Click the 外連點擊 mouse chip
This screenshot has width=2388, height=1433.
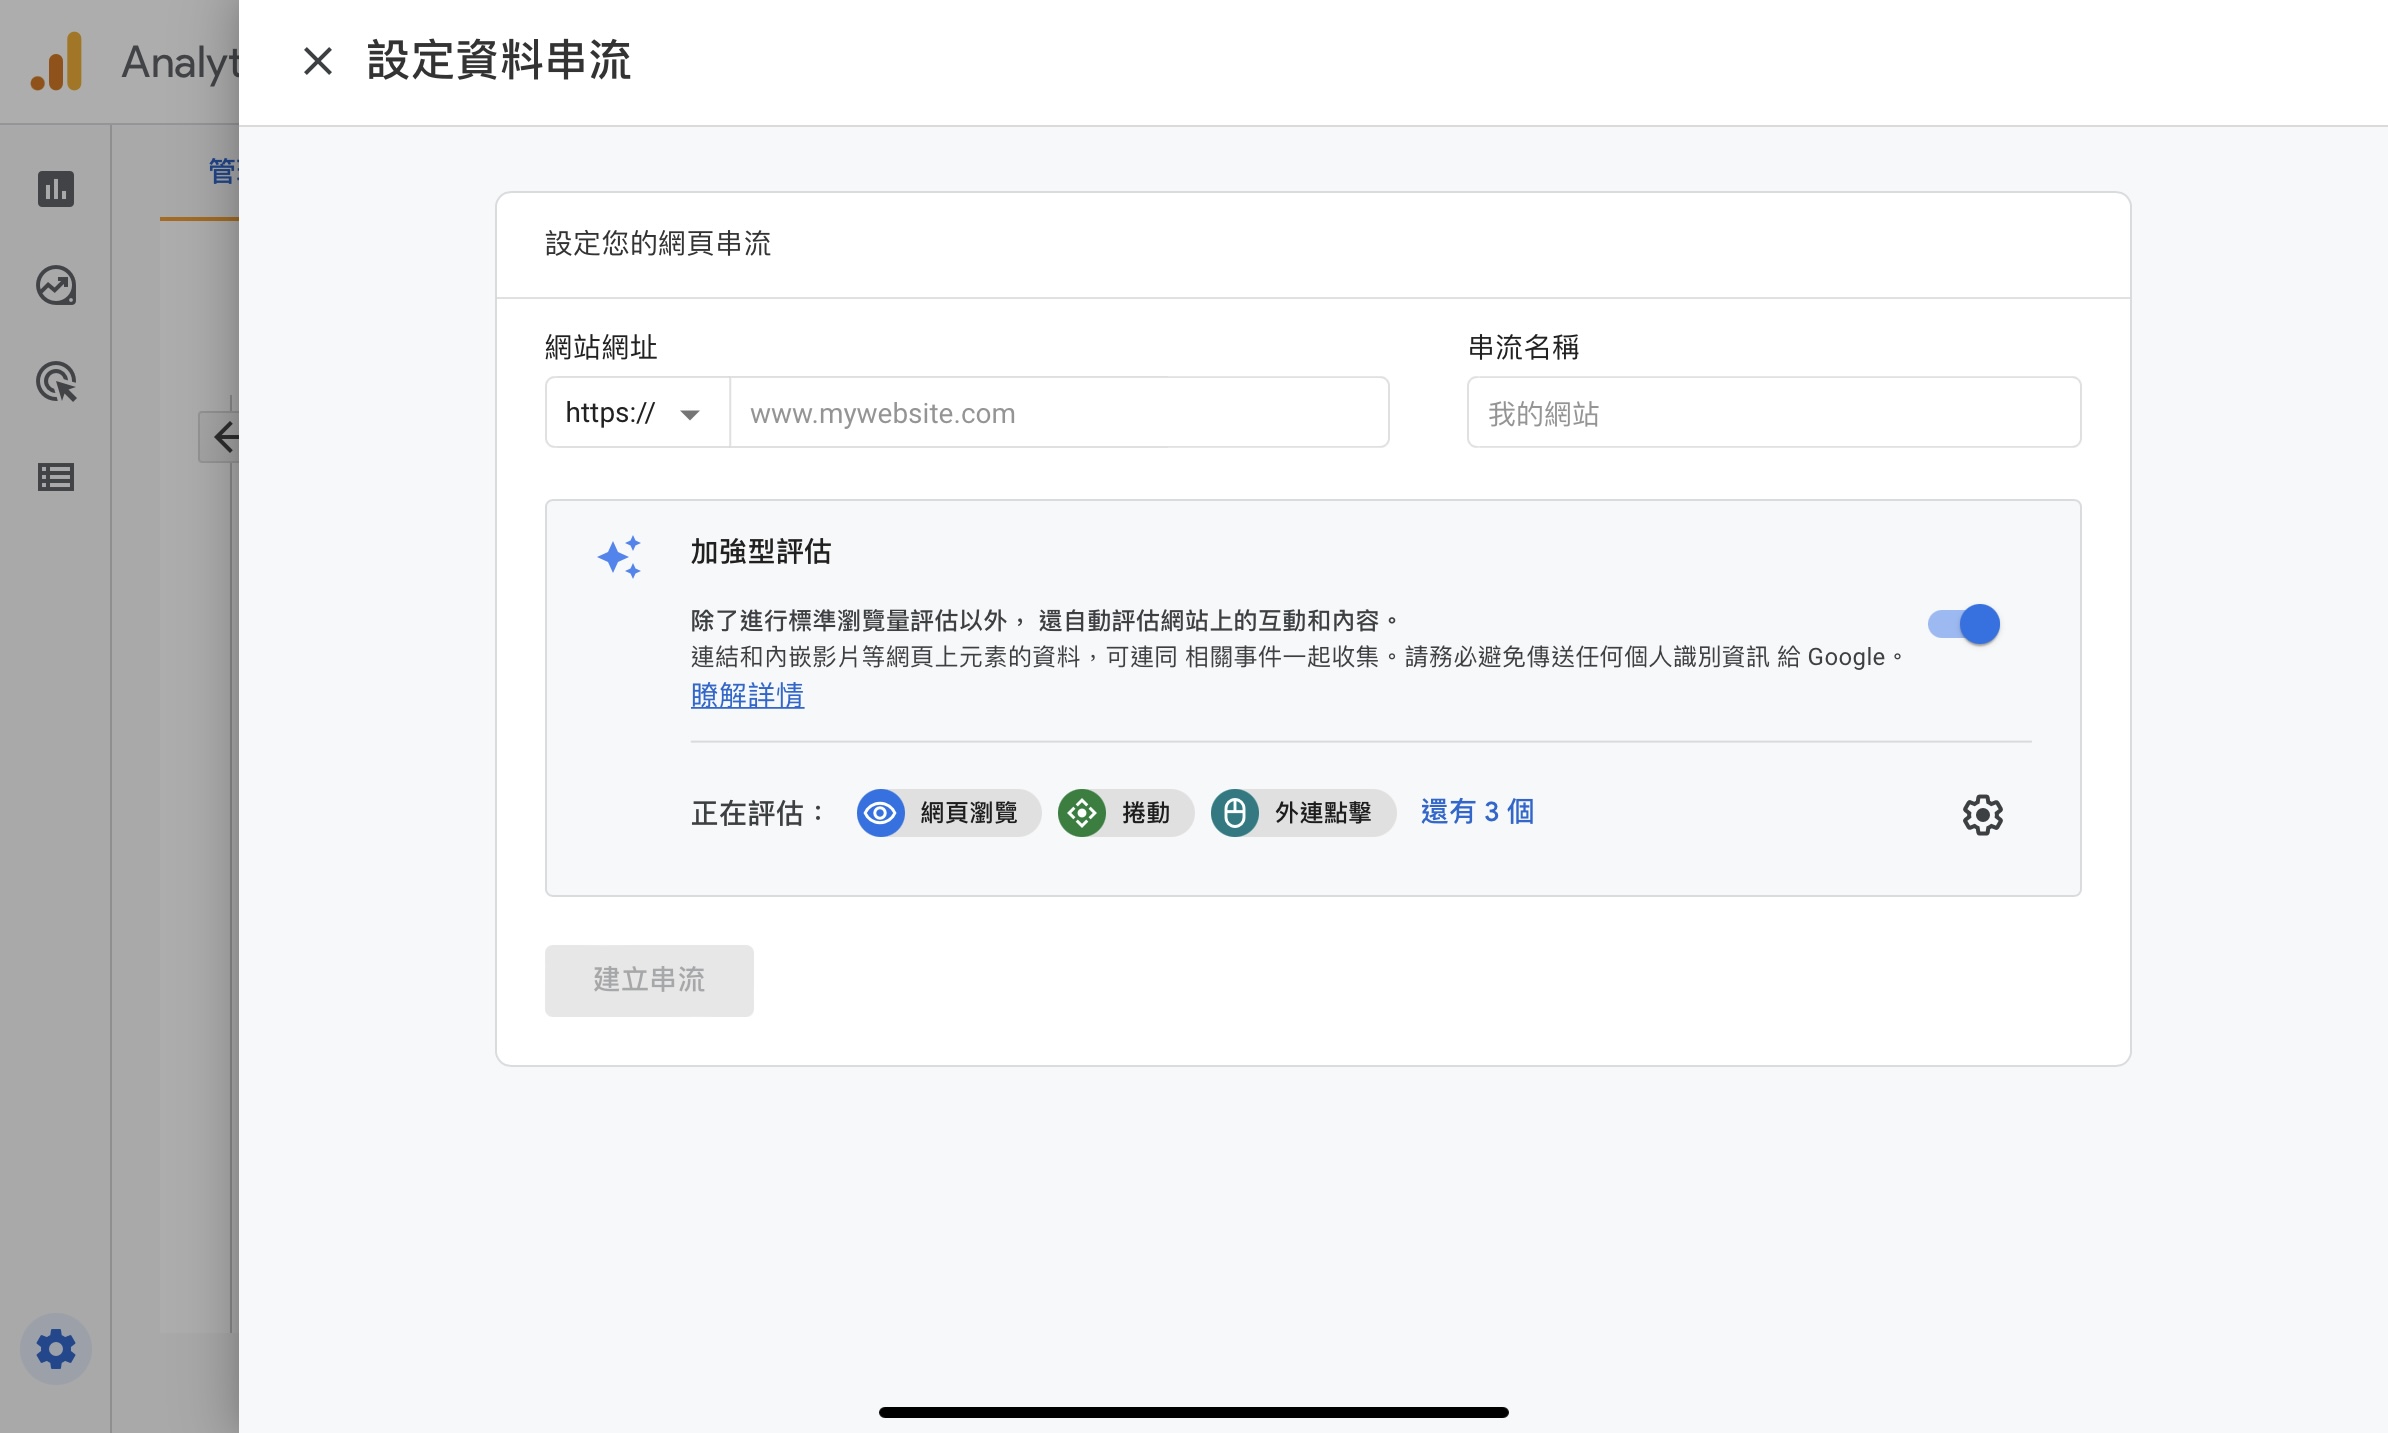(x=1303, y=813)
